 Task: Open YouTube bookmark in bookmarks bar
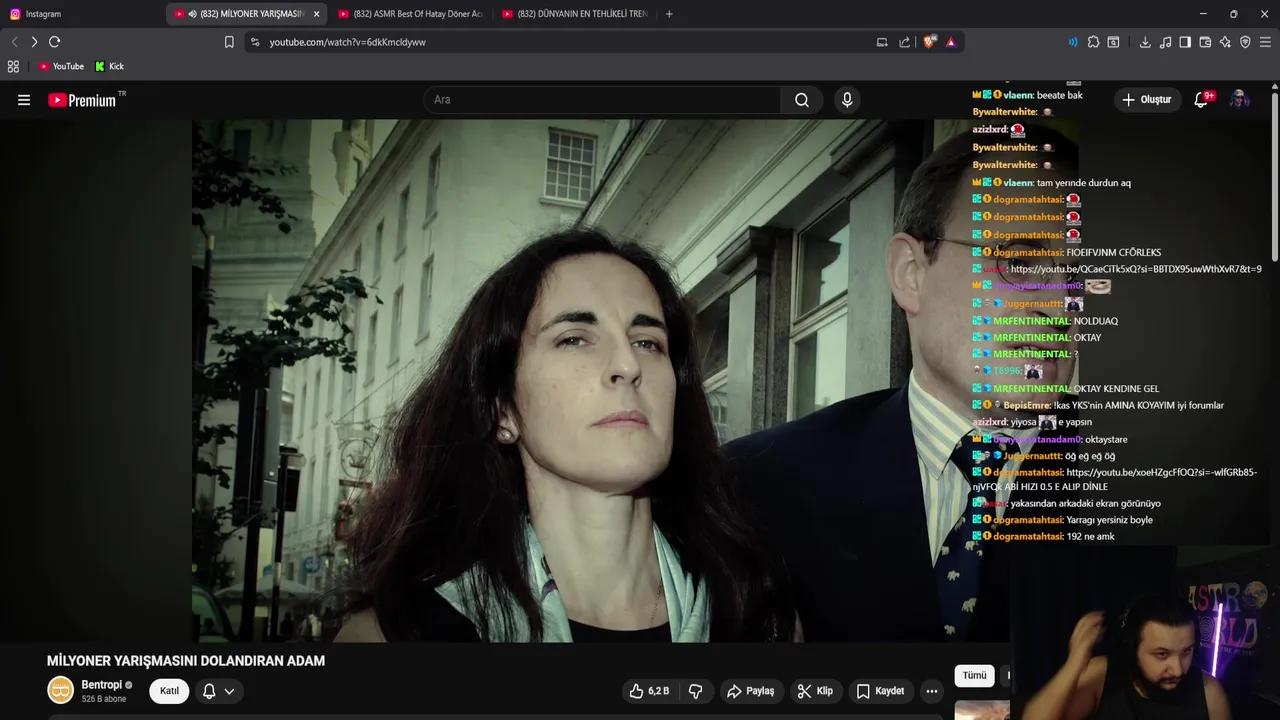point(61,66)
